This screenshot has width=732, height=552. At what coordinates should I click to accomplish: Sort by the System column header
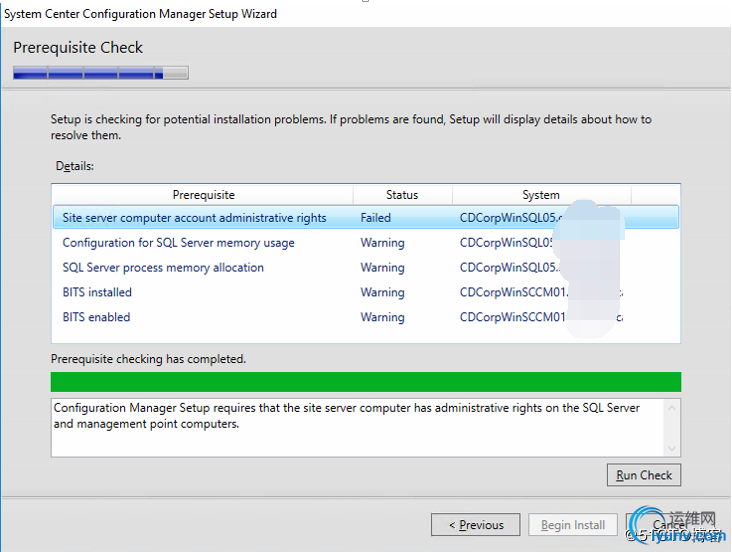(541, 195)
